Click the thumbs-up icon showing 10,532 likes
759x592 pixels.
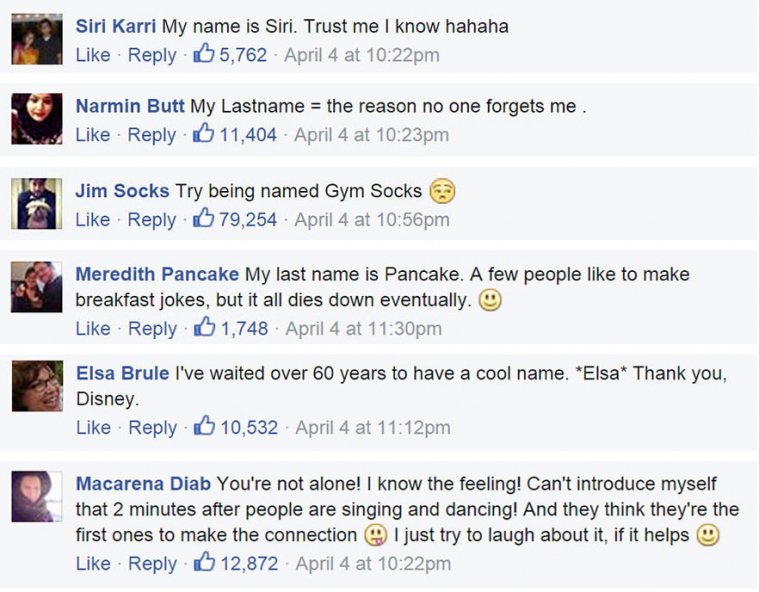[204, 427]
